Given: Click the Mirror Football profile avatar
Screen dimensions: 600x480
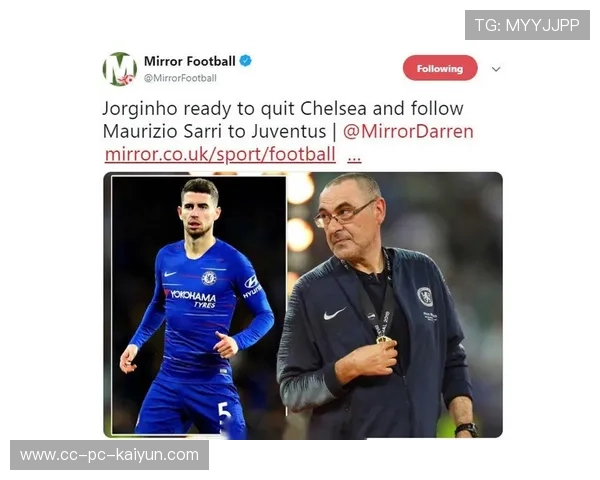Looking at the screenshot, I should pyautogui.click(x=120, y=69).
